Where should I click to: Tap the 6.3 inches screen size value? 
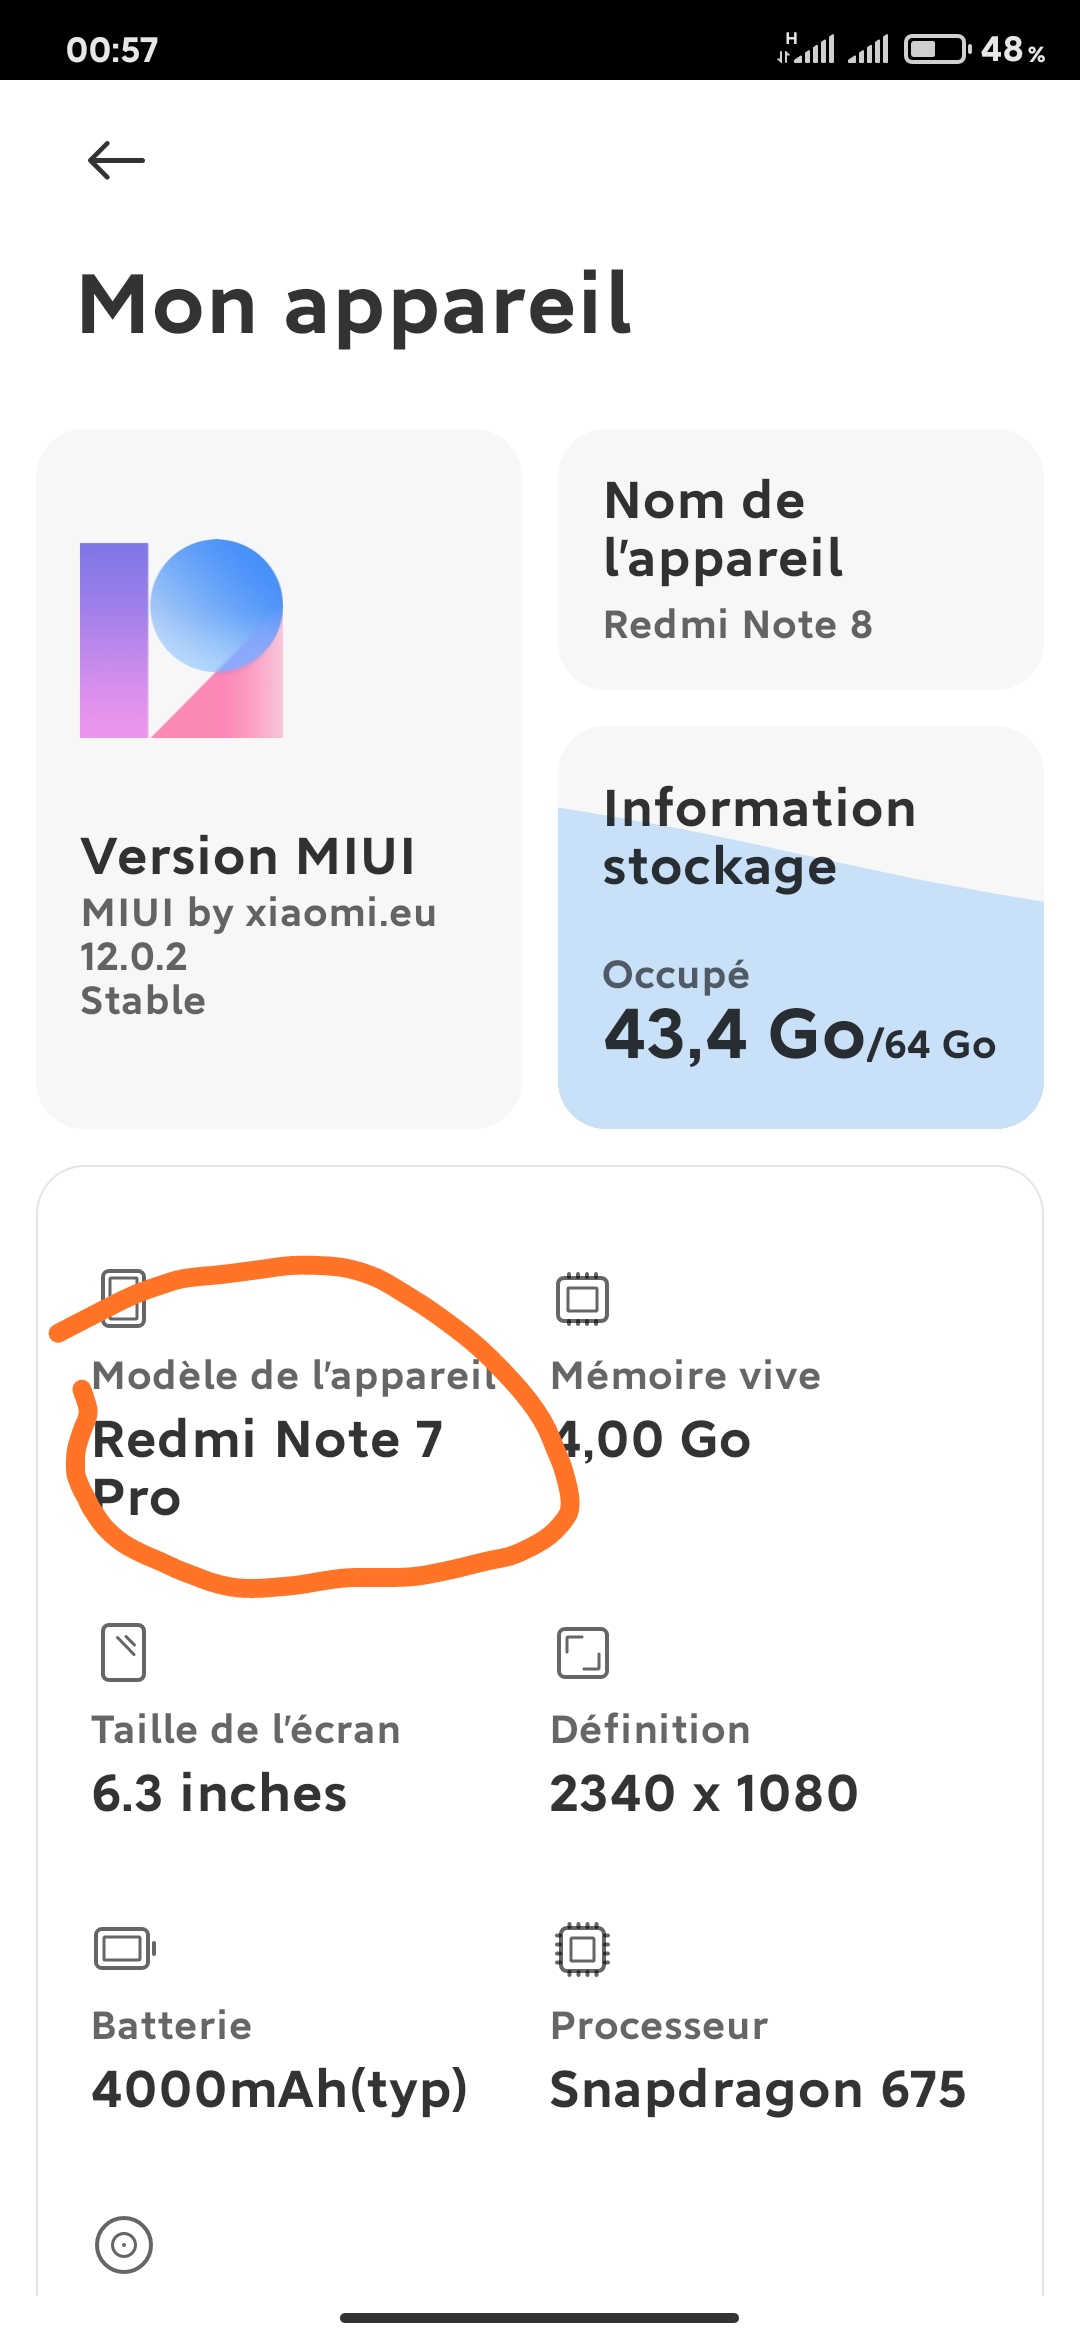coord(219,1793)
